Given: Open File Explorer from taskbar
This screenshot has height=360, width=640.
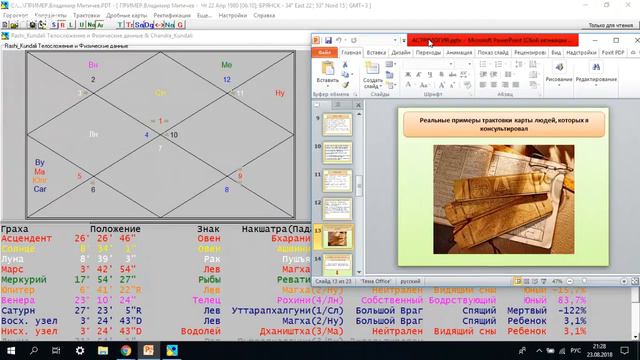Looking at the screenshot, I should tap(102, 351).
